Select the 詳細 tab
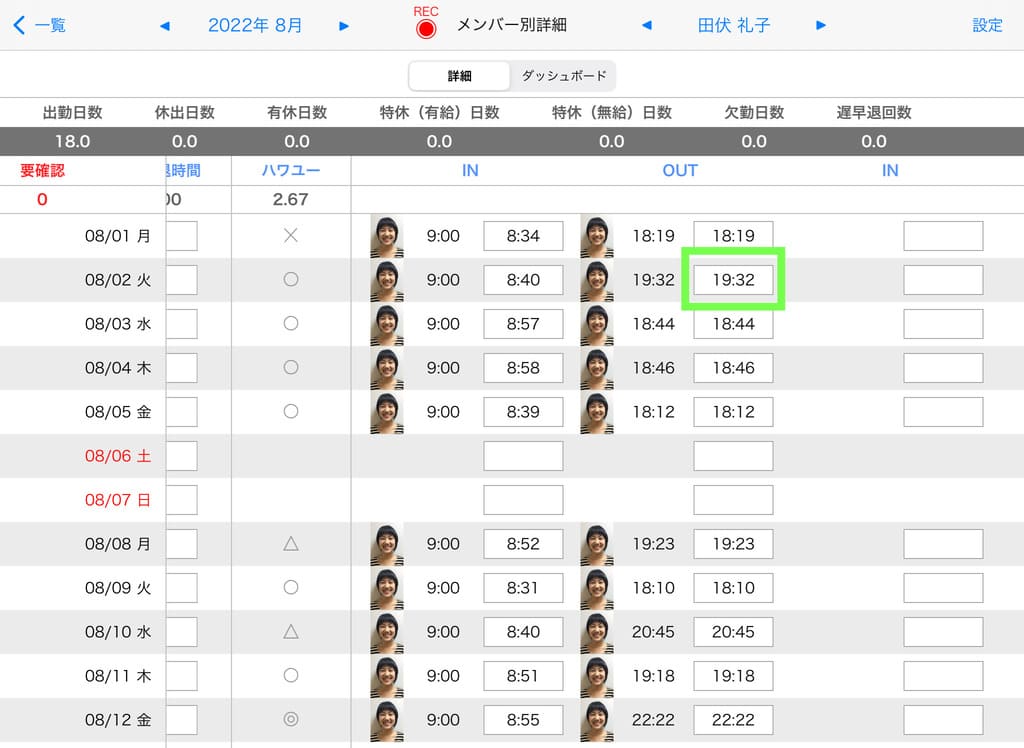Image resolution: width=1024 pixels, height=748 pixels. 459,76
